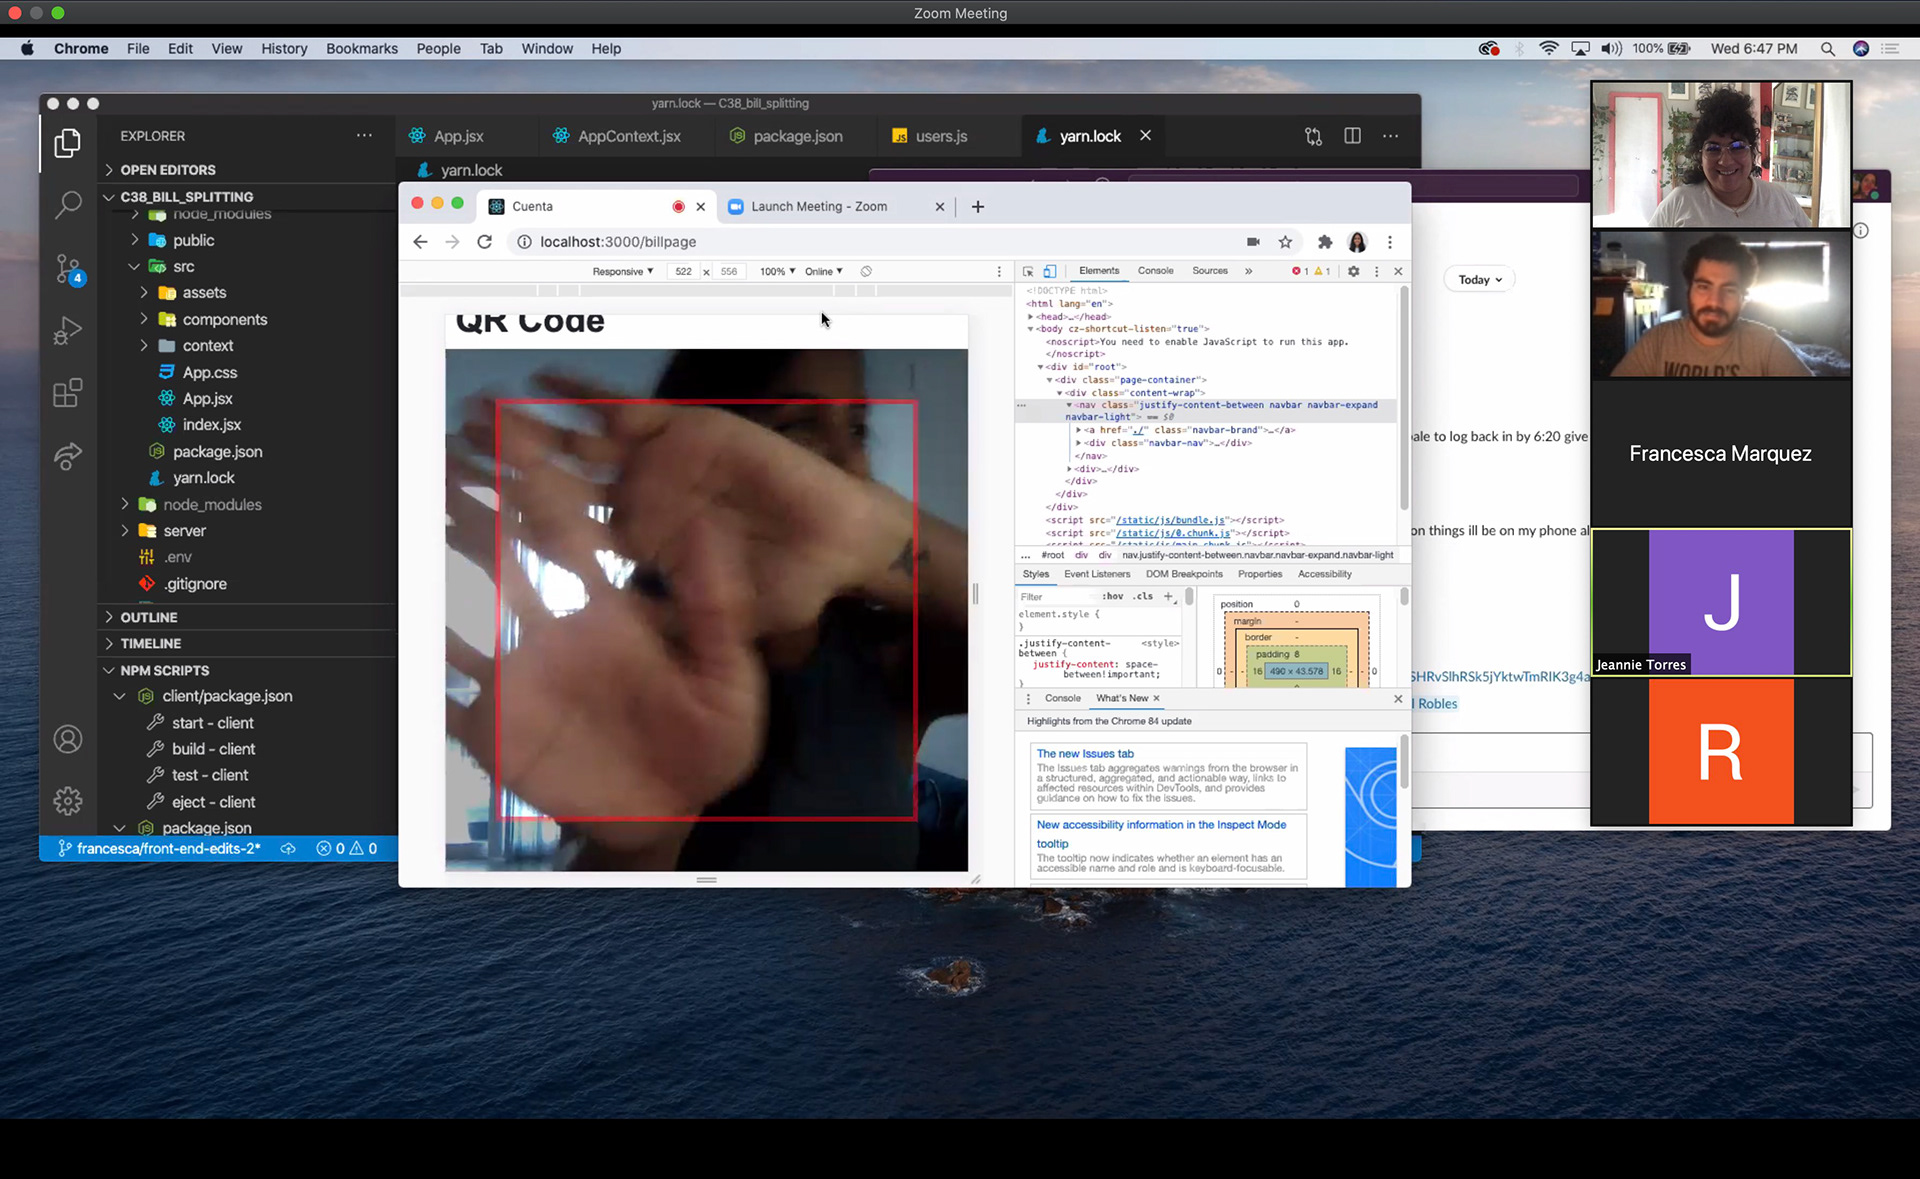Toggle element state with :hov
This screenshot has width=1920, height=1179.
point(1112,596)
